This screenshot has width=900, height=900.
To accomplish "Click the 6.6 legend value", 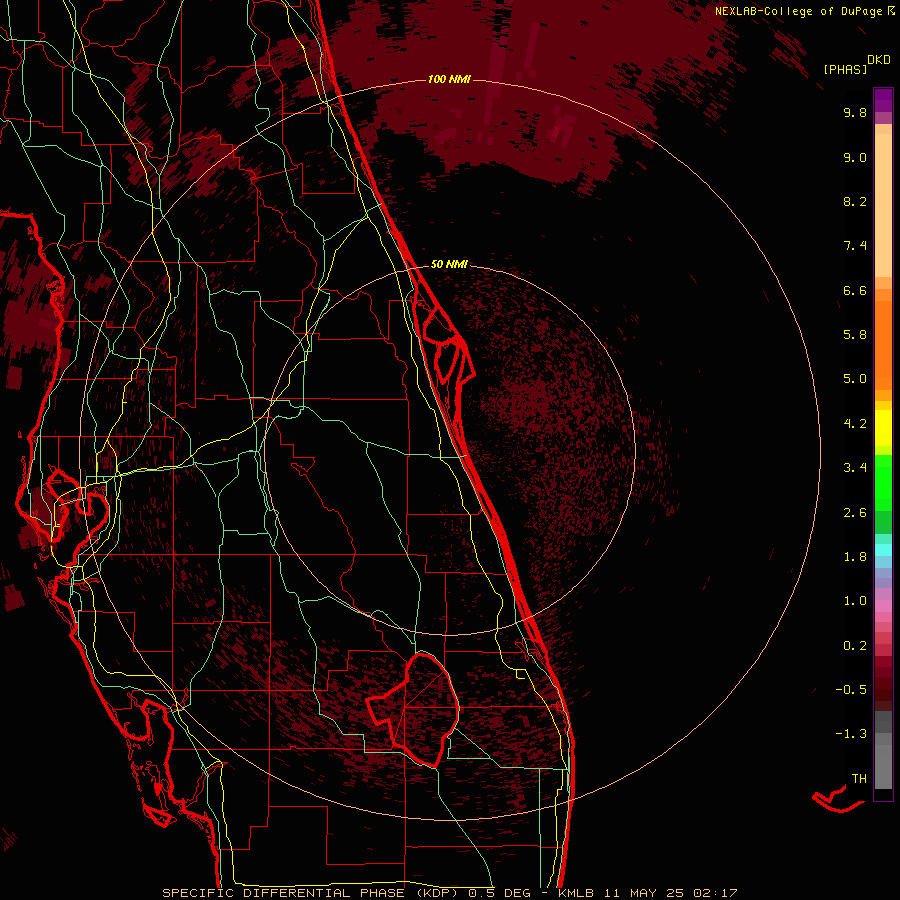I will pos(855,291).
